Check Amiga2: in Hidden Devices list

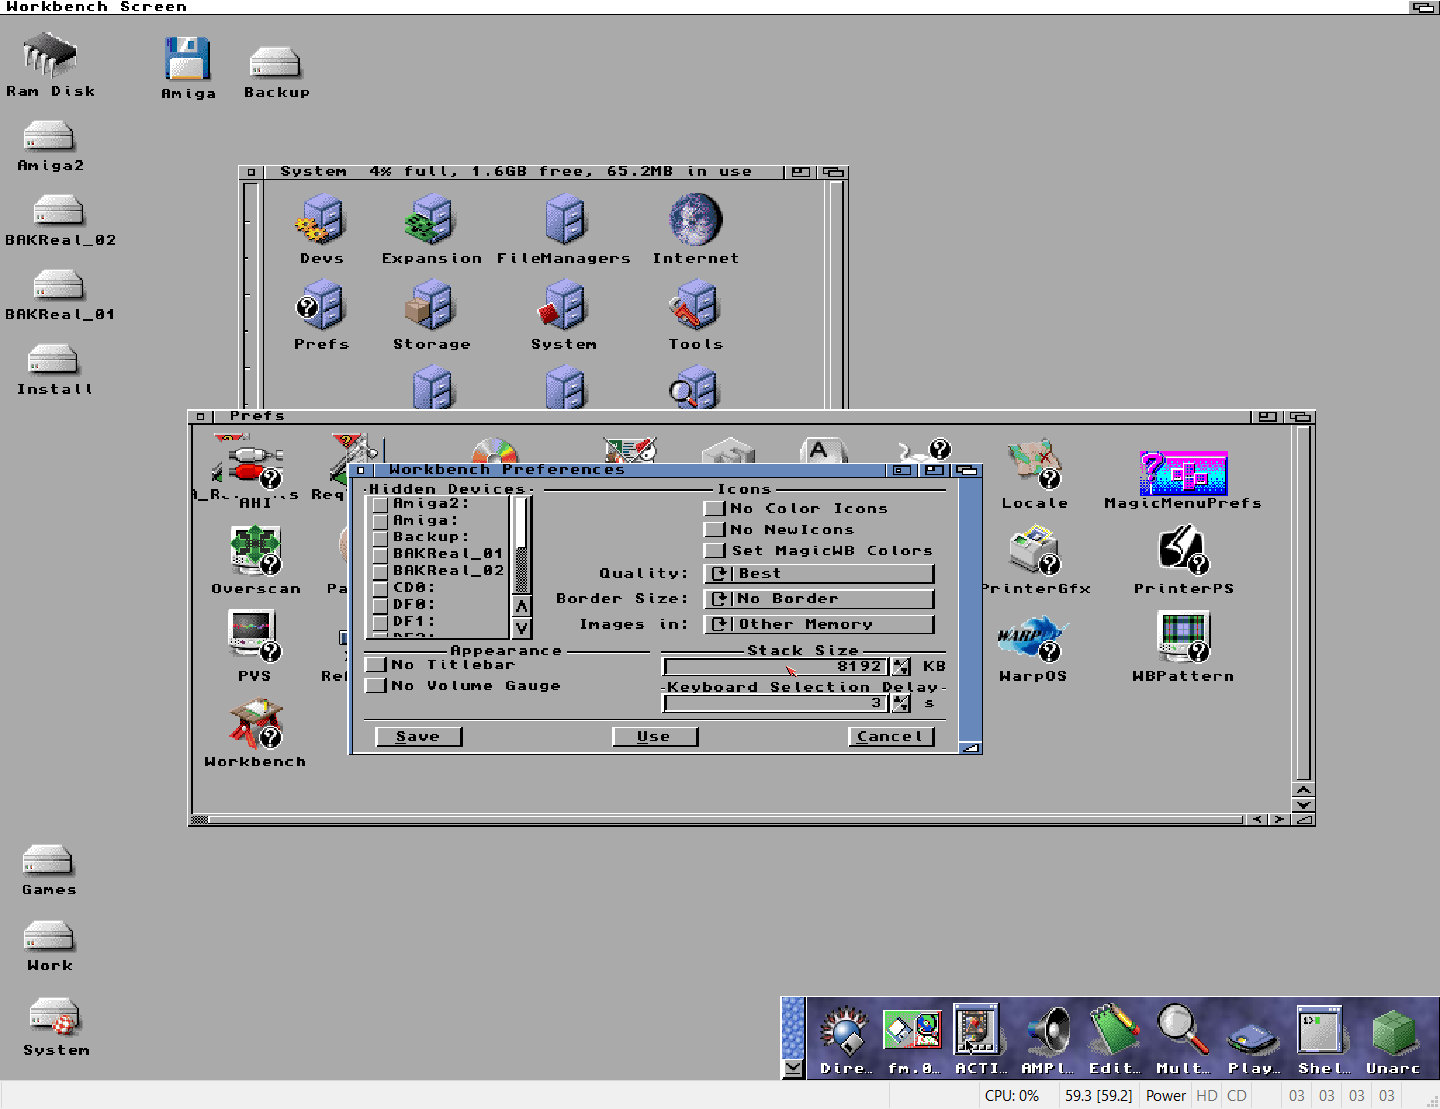coord(380,505)
